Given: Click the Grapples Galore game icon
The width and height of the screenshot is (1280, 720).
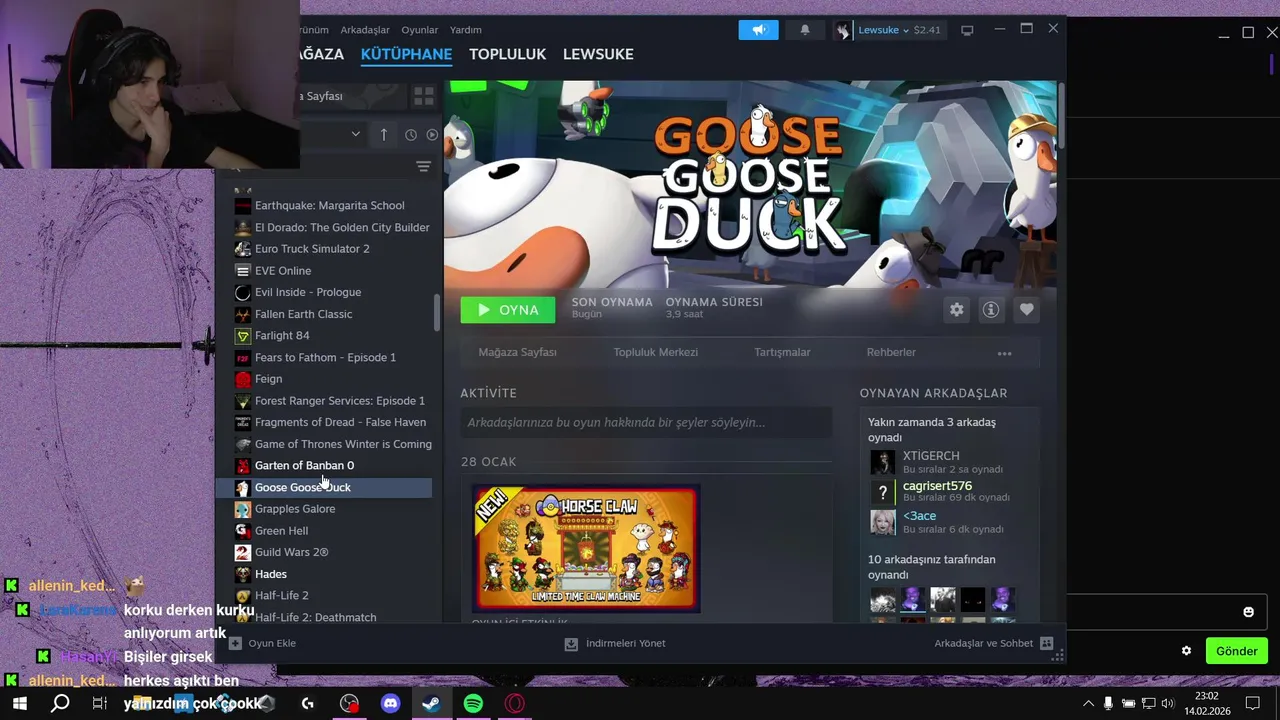Looking at the screenshot, I should (x=242, y=509).
